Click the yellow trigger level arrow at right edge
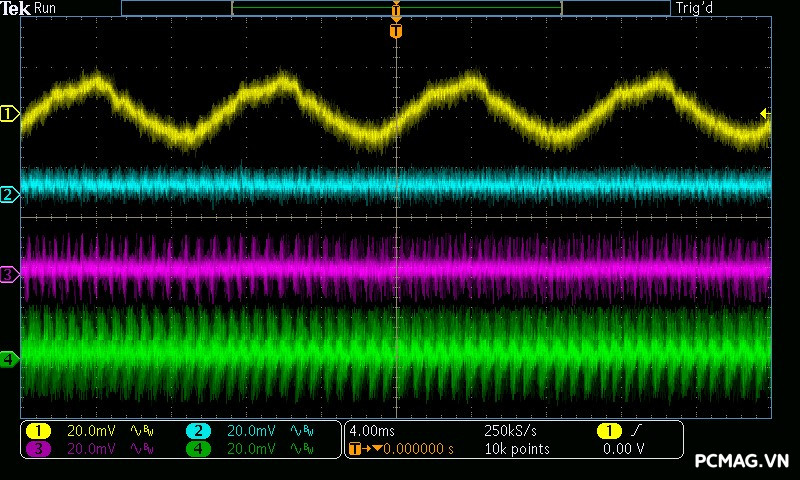800x480 pixels. pos(765,114)
